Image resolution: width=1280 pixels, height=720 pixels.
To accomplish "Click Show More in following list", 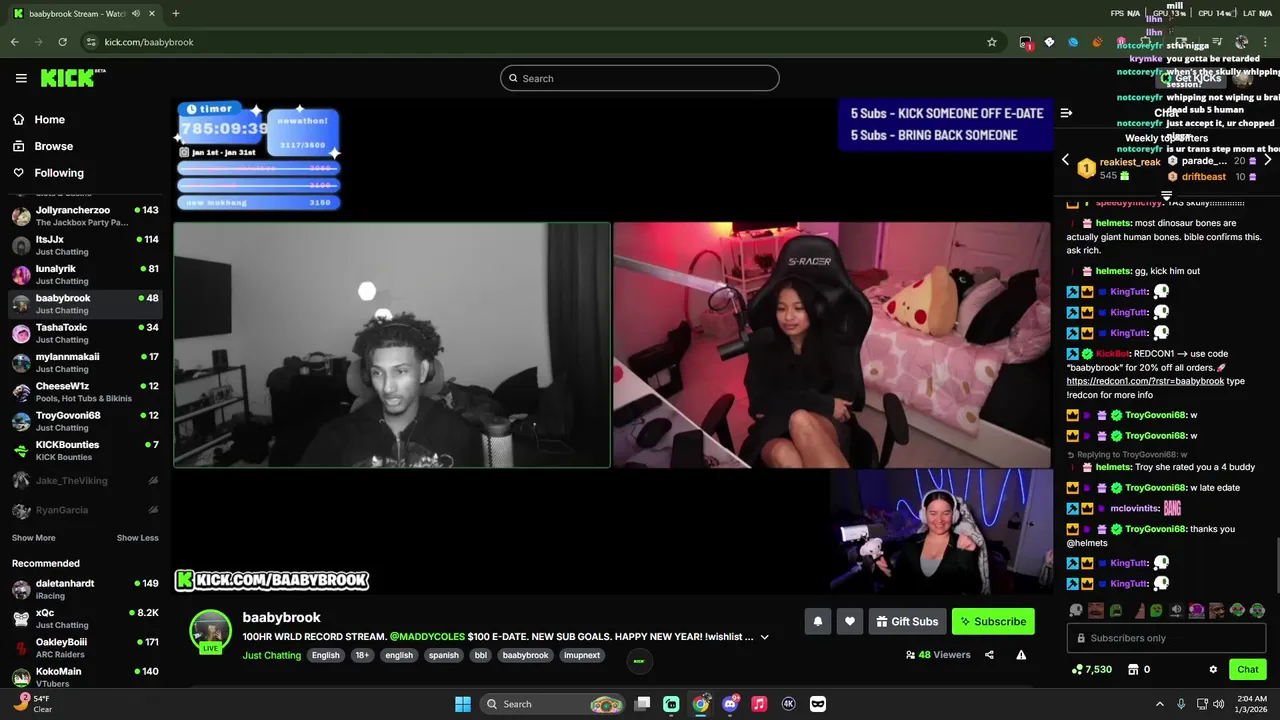I will [33, 538].
